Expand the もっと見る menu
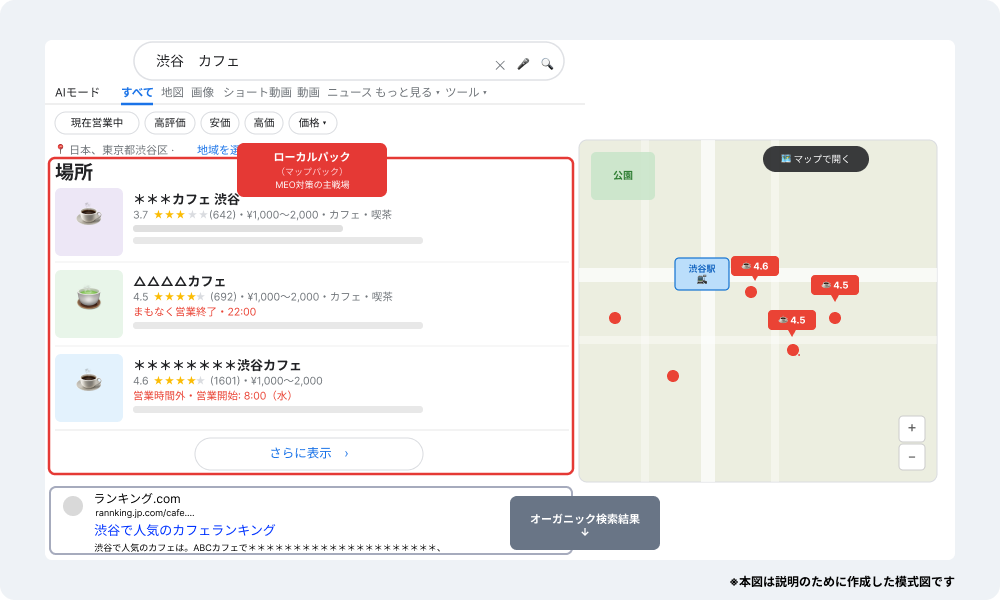The width and height of the screenshot is (1000, 600). pos(408,92)
